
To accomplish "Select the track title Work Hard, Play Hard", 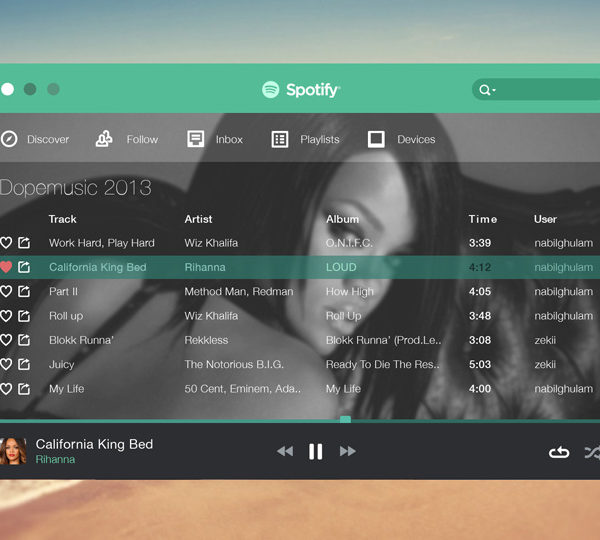I will pos(102,243).
